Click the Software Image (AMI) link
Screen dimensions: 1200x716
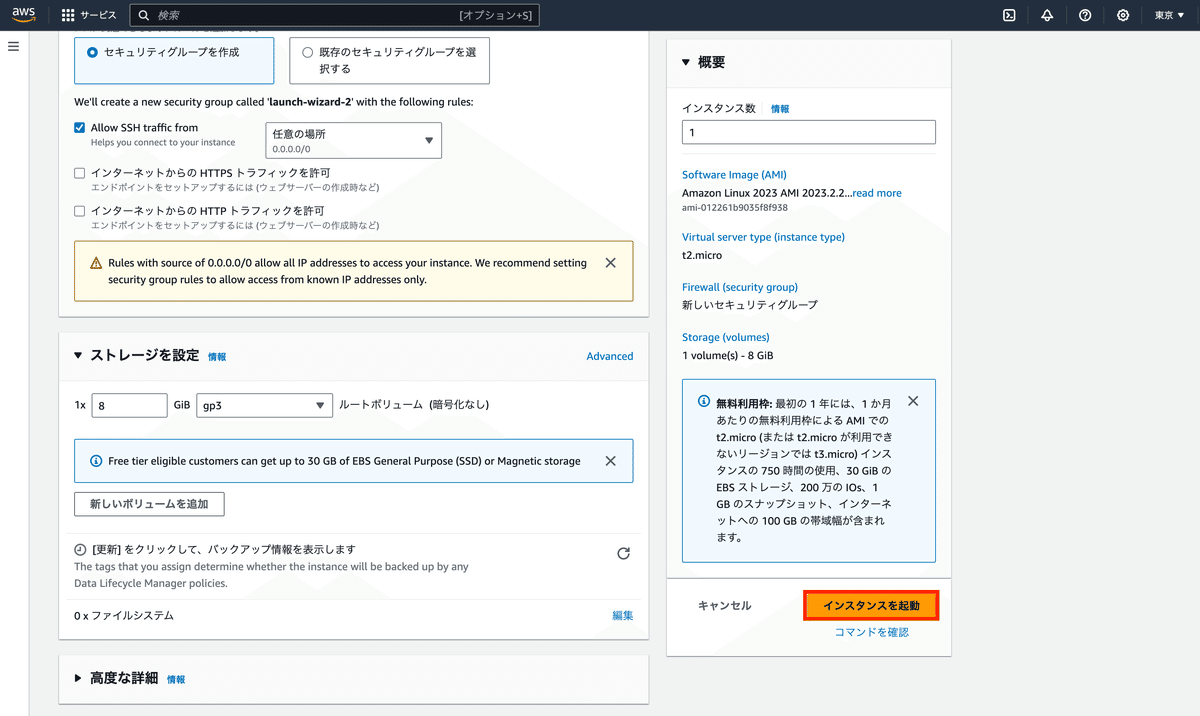click(x=734, y=175)
